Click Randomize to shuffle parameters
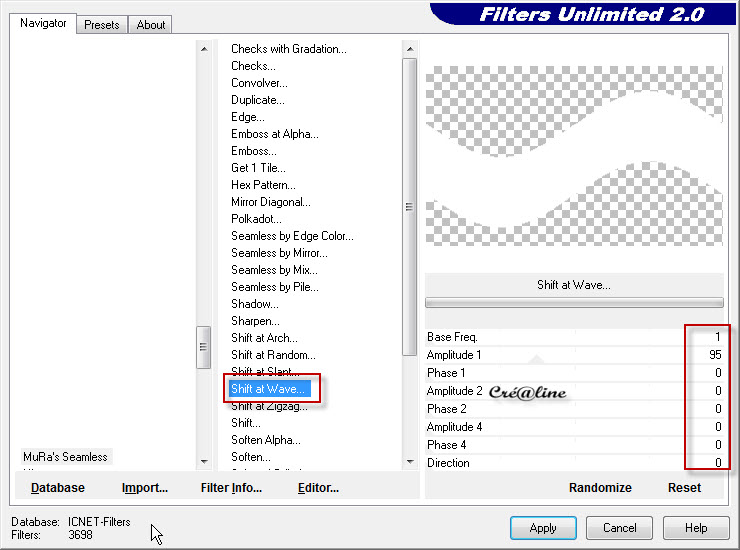 click(600, 488)
